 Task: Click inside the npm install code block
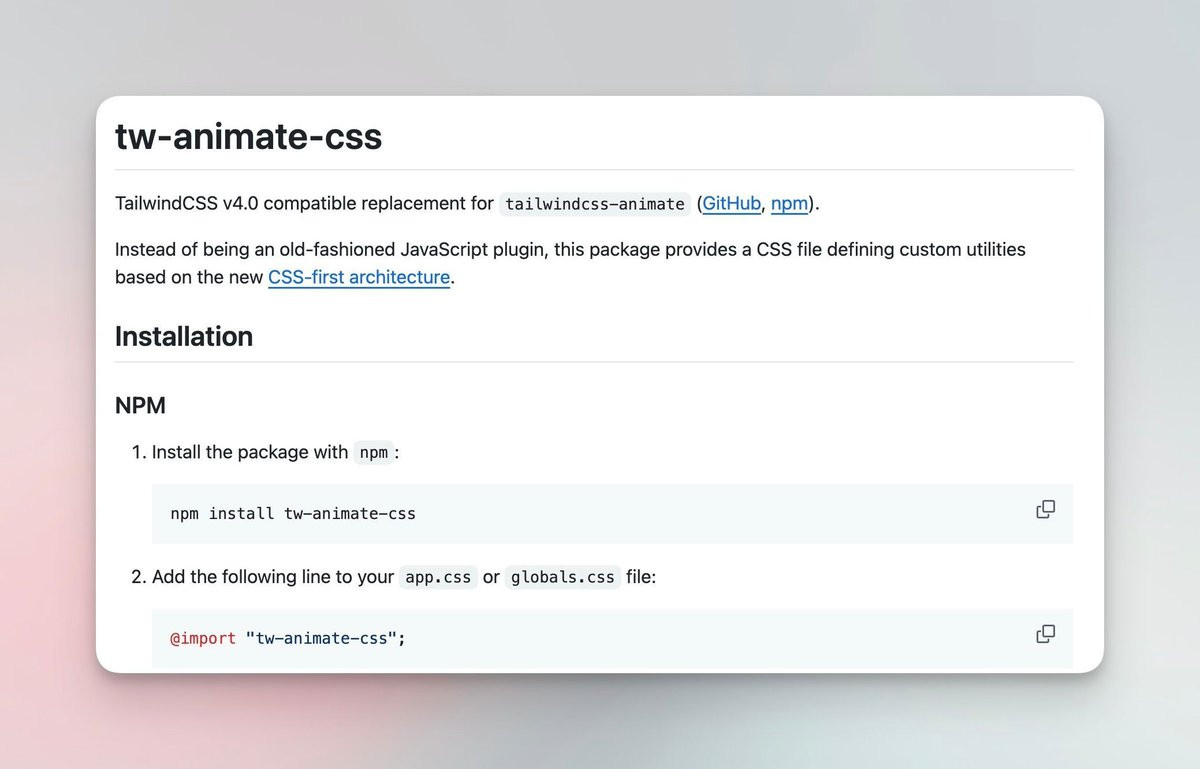tap(612, 514)
